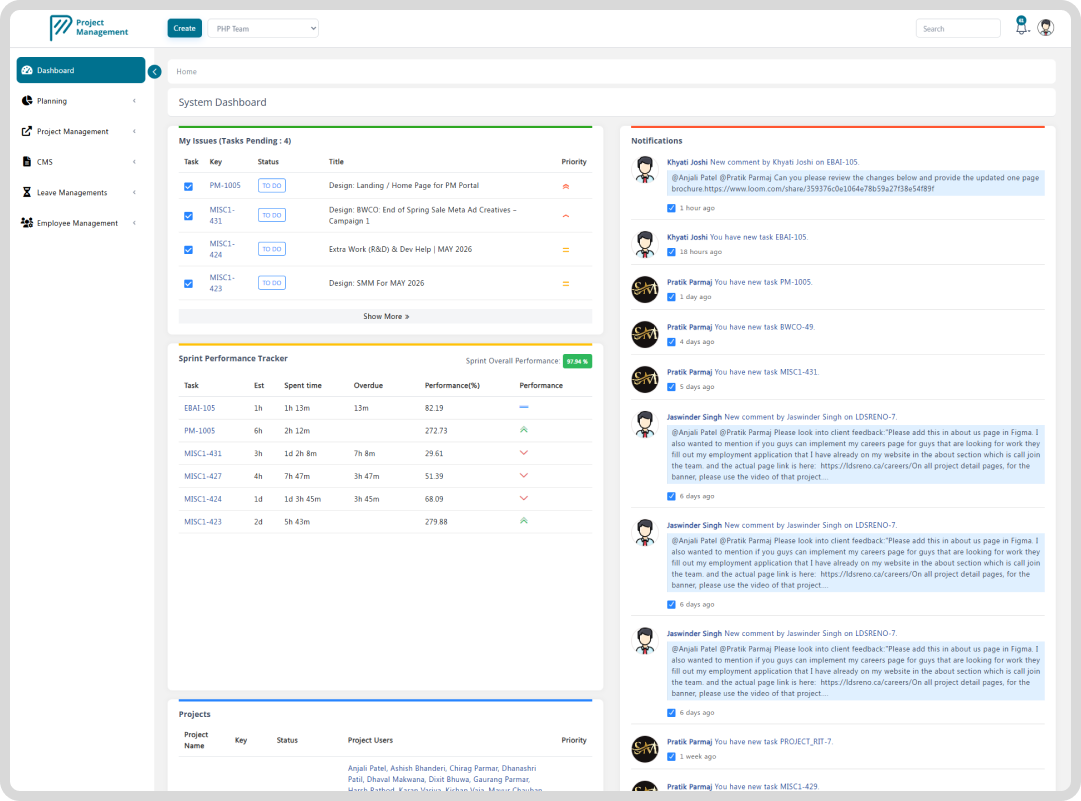Open the Dashboard menu item
Viewport: 1081px width, 801px height.
81,70
